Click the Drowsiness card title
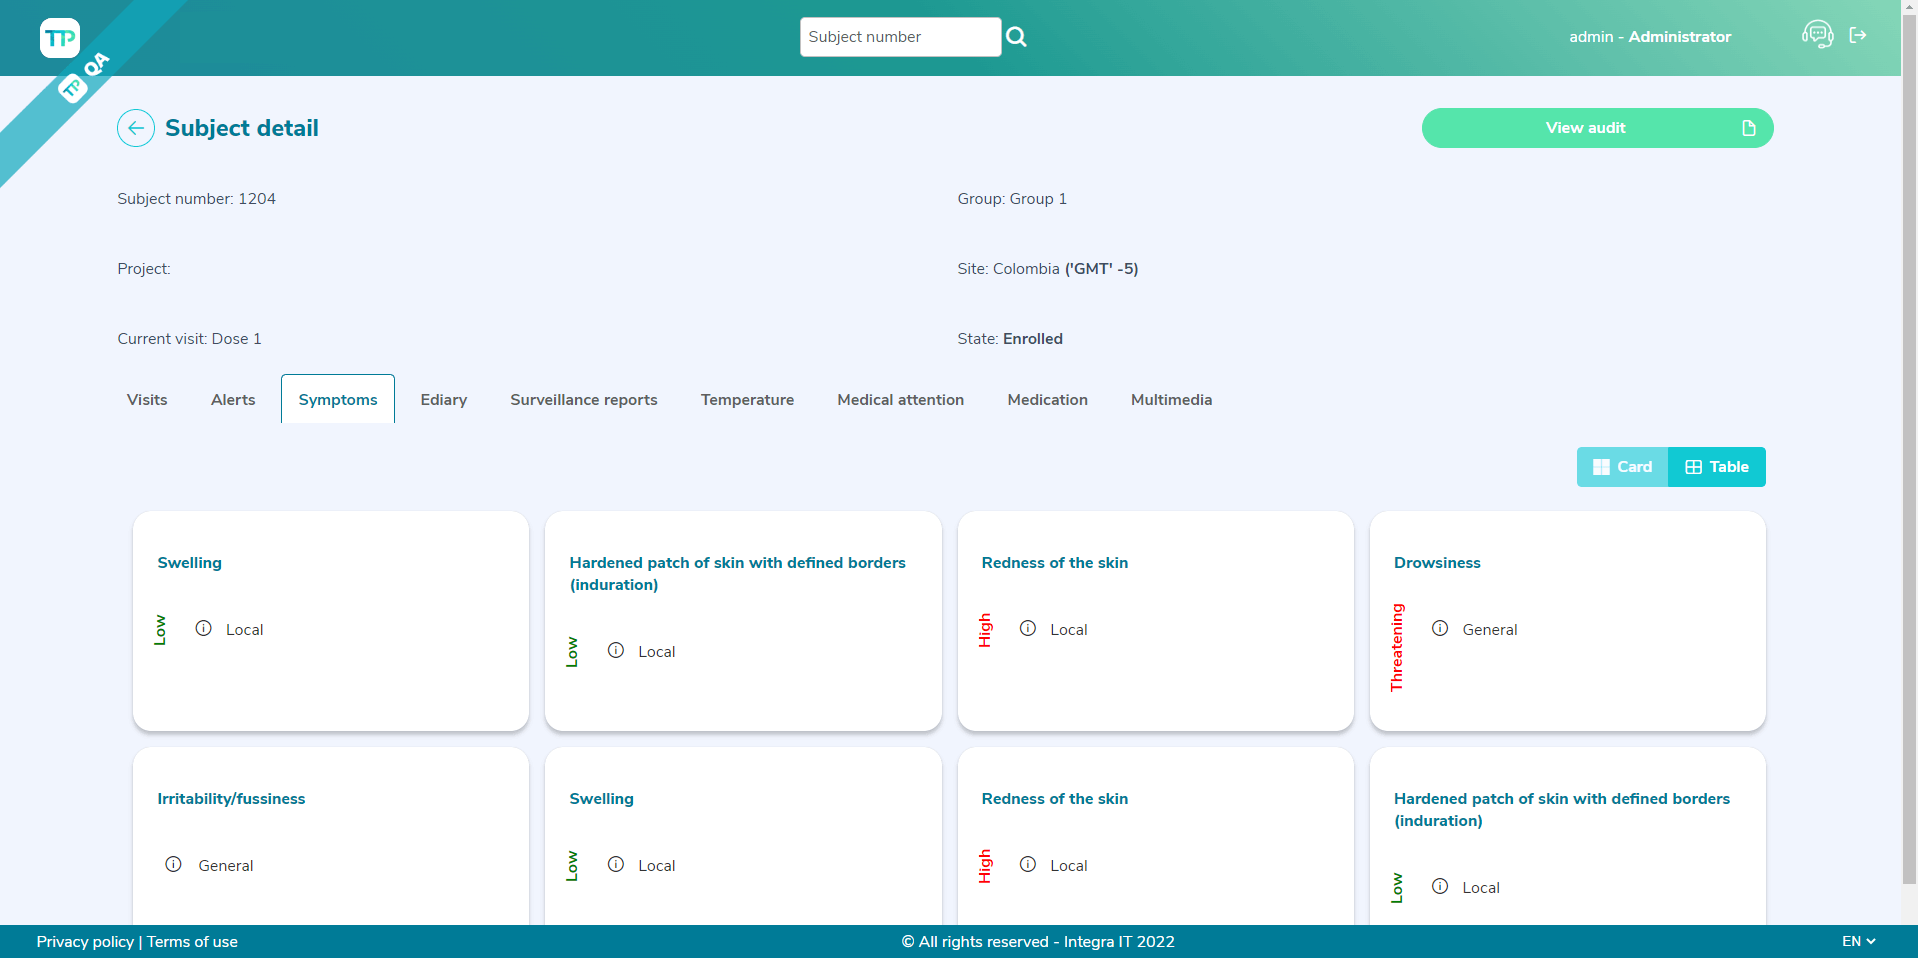 click(1437, 562)
